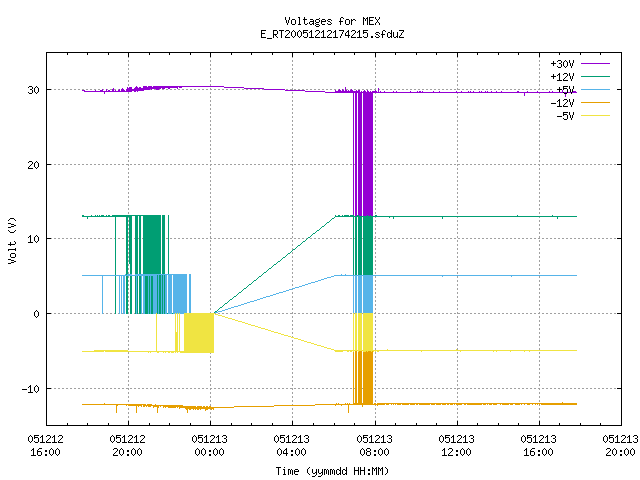Click the green diagonal ramp line from 0 to 13V

[274, 265]
